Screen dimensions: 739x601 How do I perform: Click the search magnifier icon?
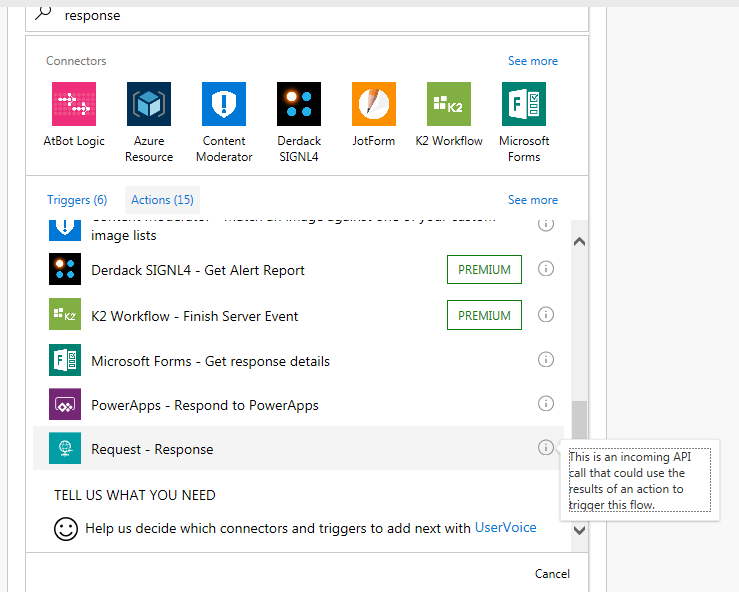click(x=43, y=13)
